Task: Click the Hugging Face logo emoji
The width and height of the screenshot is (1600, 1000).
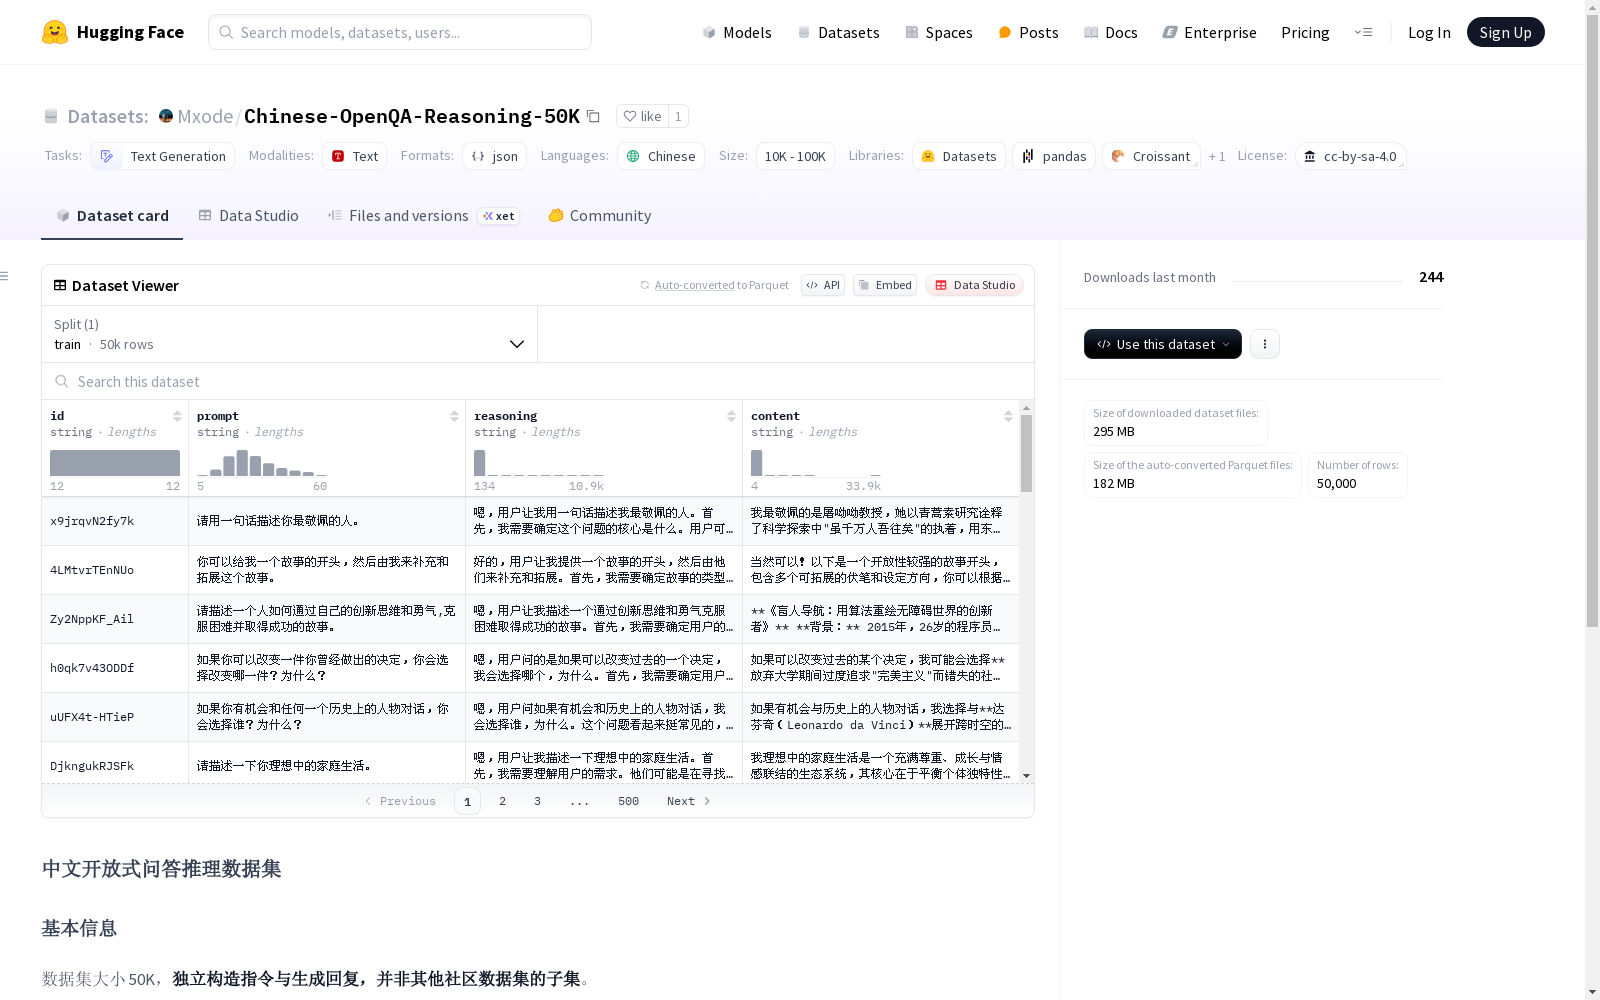Action: pos(55,32)
